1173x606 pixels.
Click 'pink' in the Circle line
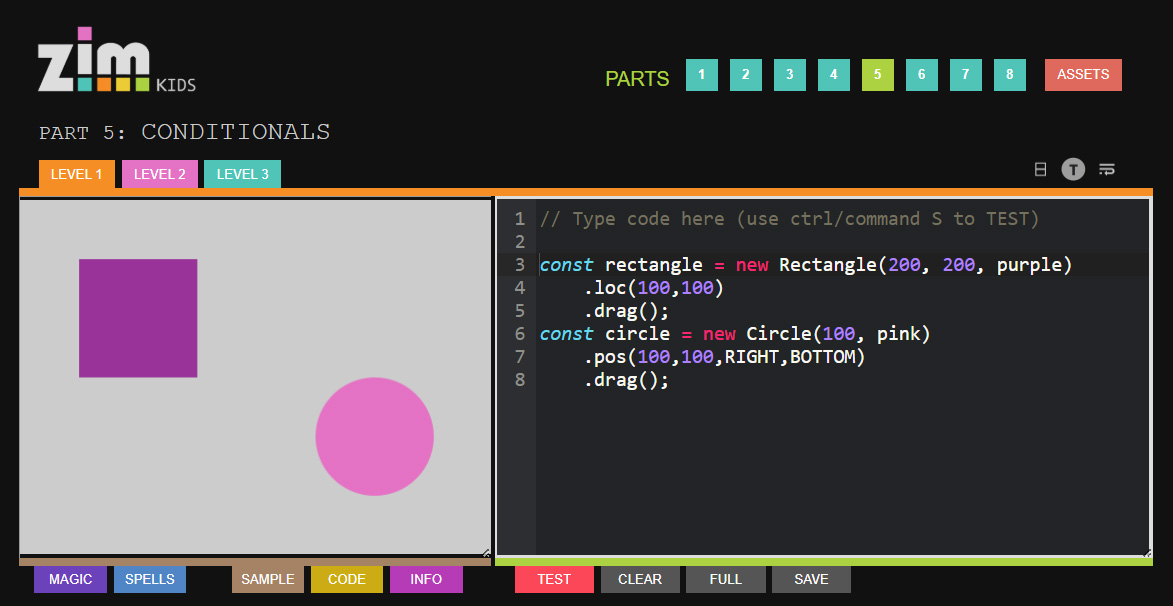coord(898,334)
